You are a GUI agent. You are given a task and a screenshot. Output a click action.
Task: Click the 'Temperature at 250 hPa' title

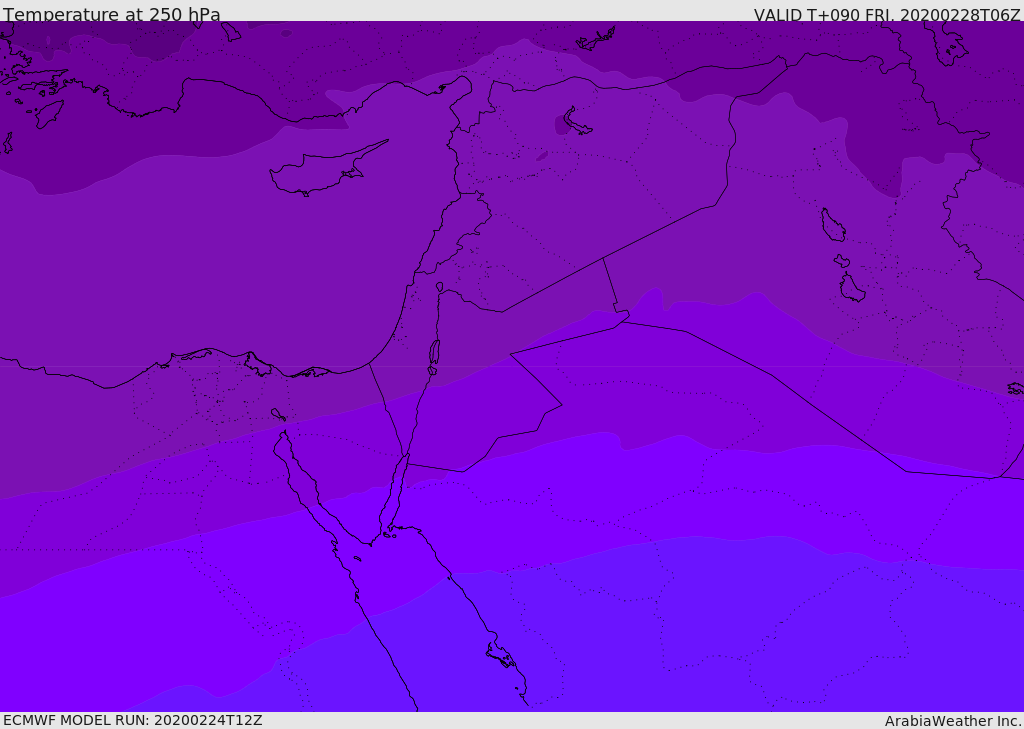pos(112,15)
